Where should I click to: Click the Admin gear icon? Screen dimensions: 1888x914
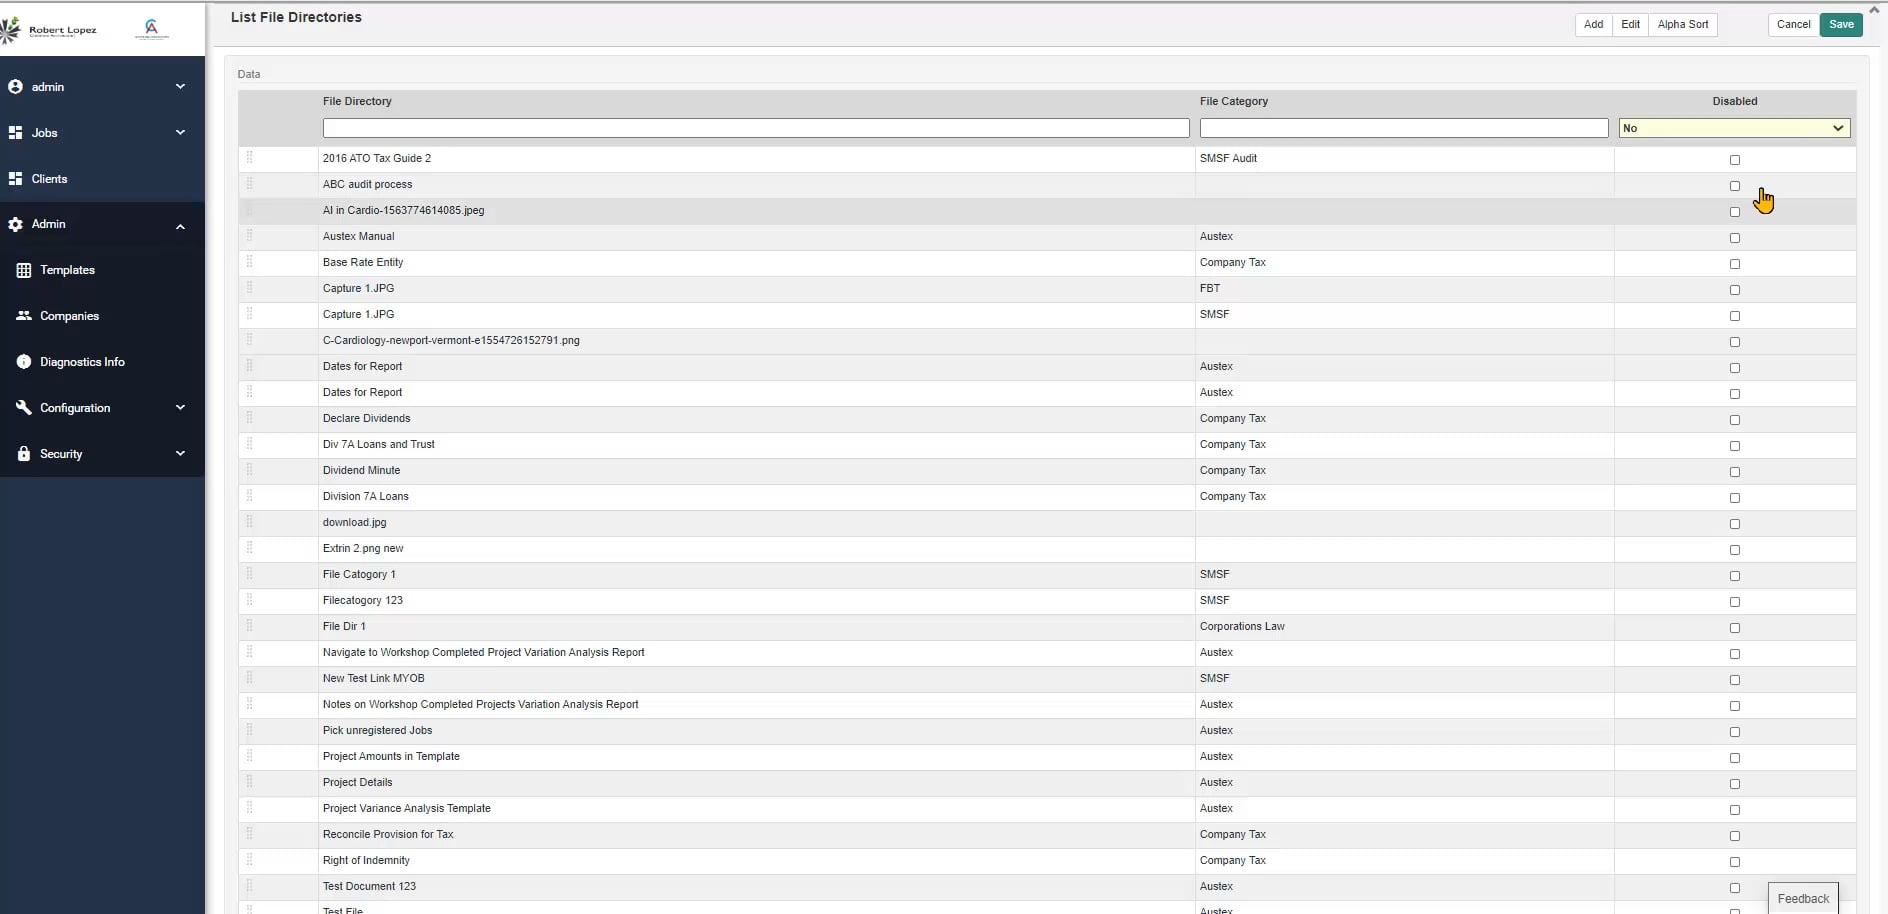click(x=15, y=224)
